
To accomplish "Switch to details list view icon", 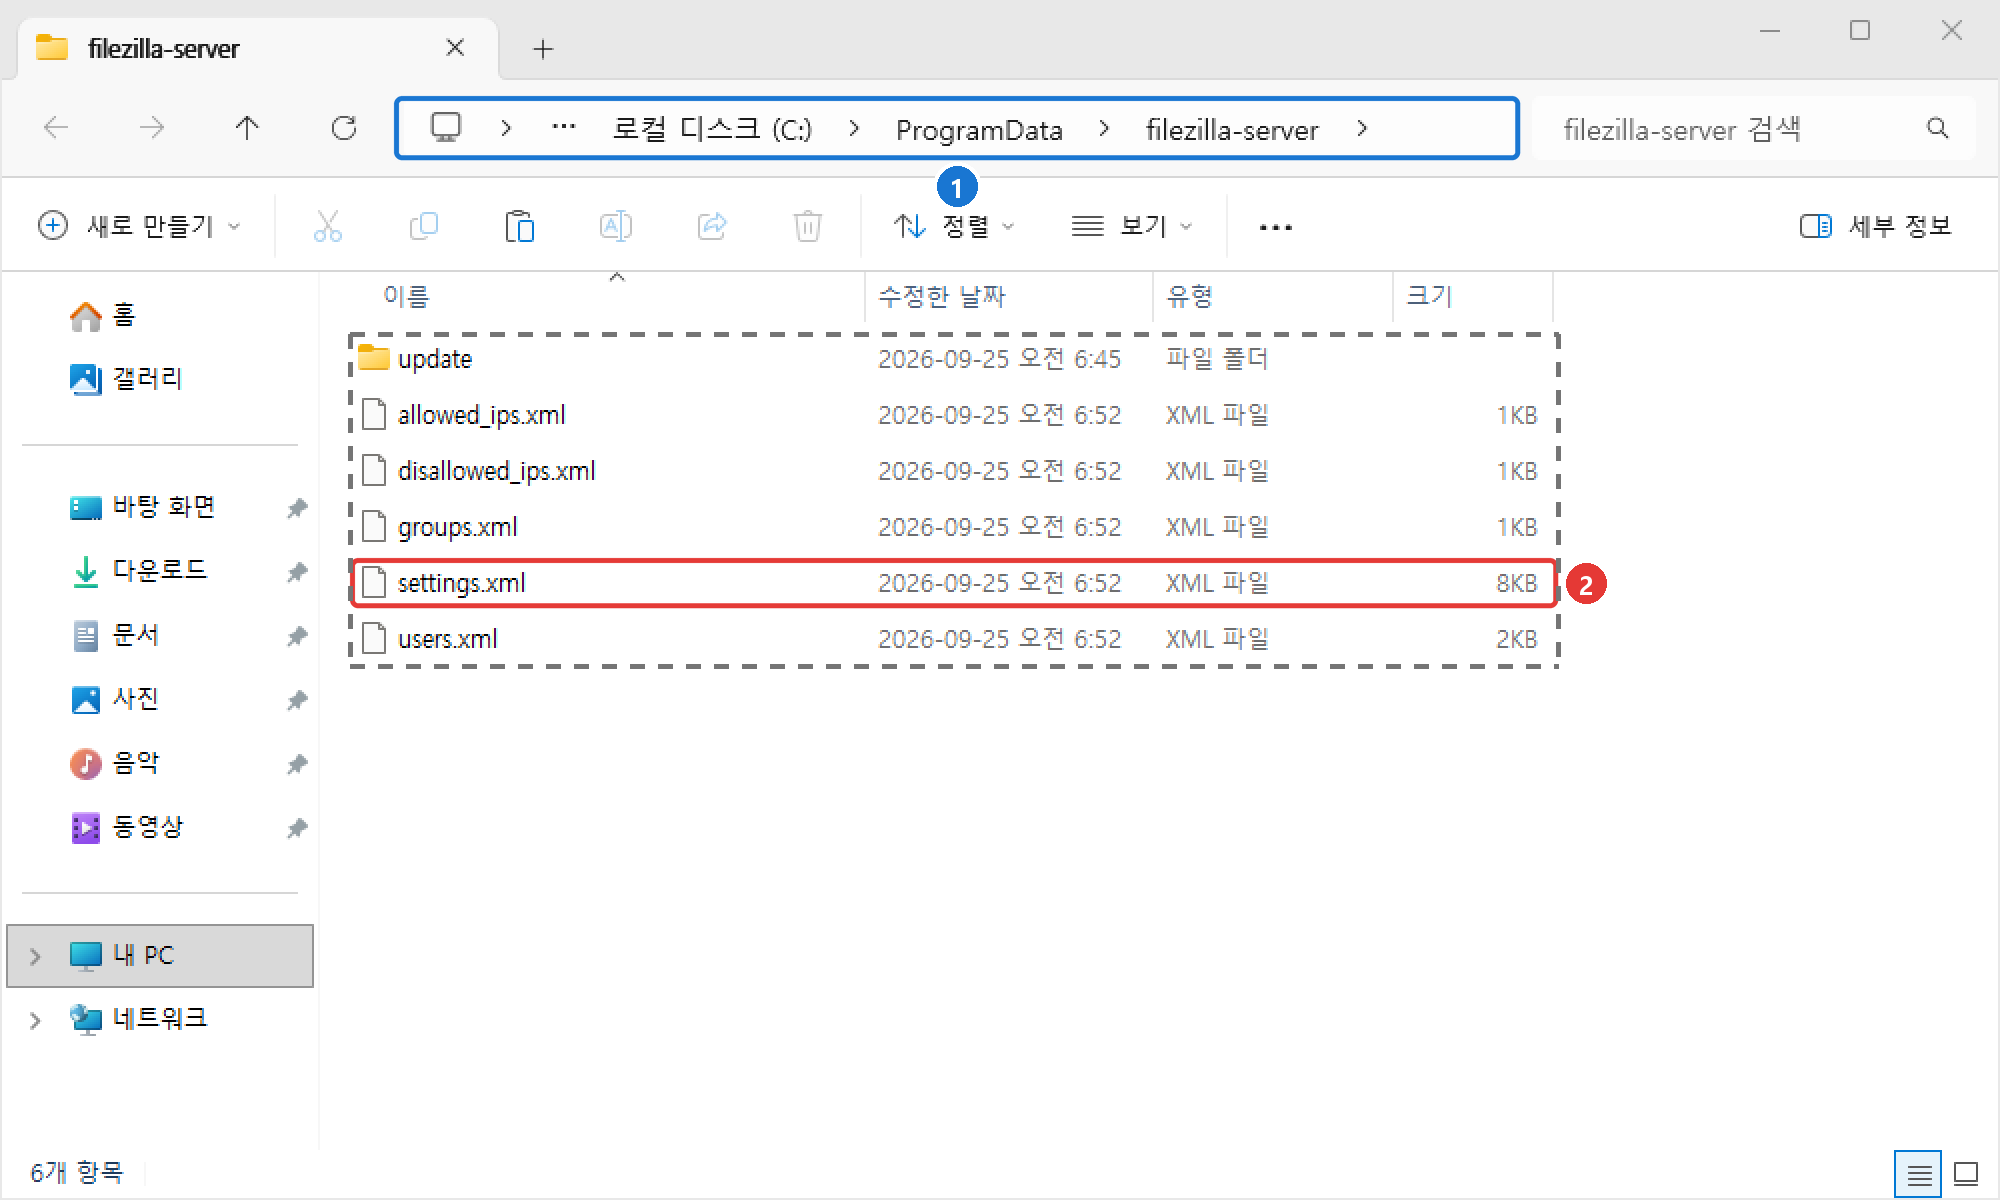I will pyautogui.click(x=1918, y=1174).
